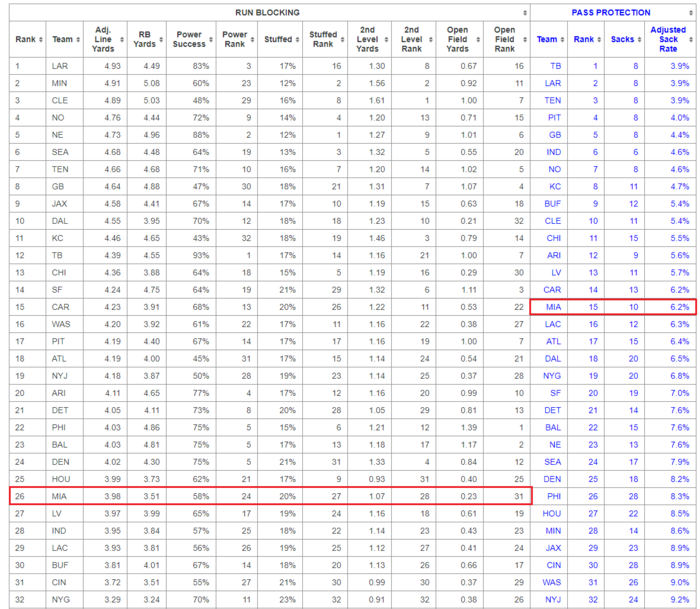
Task: Click the Power Rank sort arrows
Action: point(252,39)
